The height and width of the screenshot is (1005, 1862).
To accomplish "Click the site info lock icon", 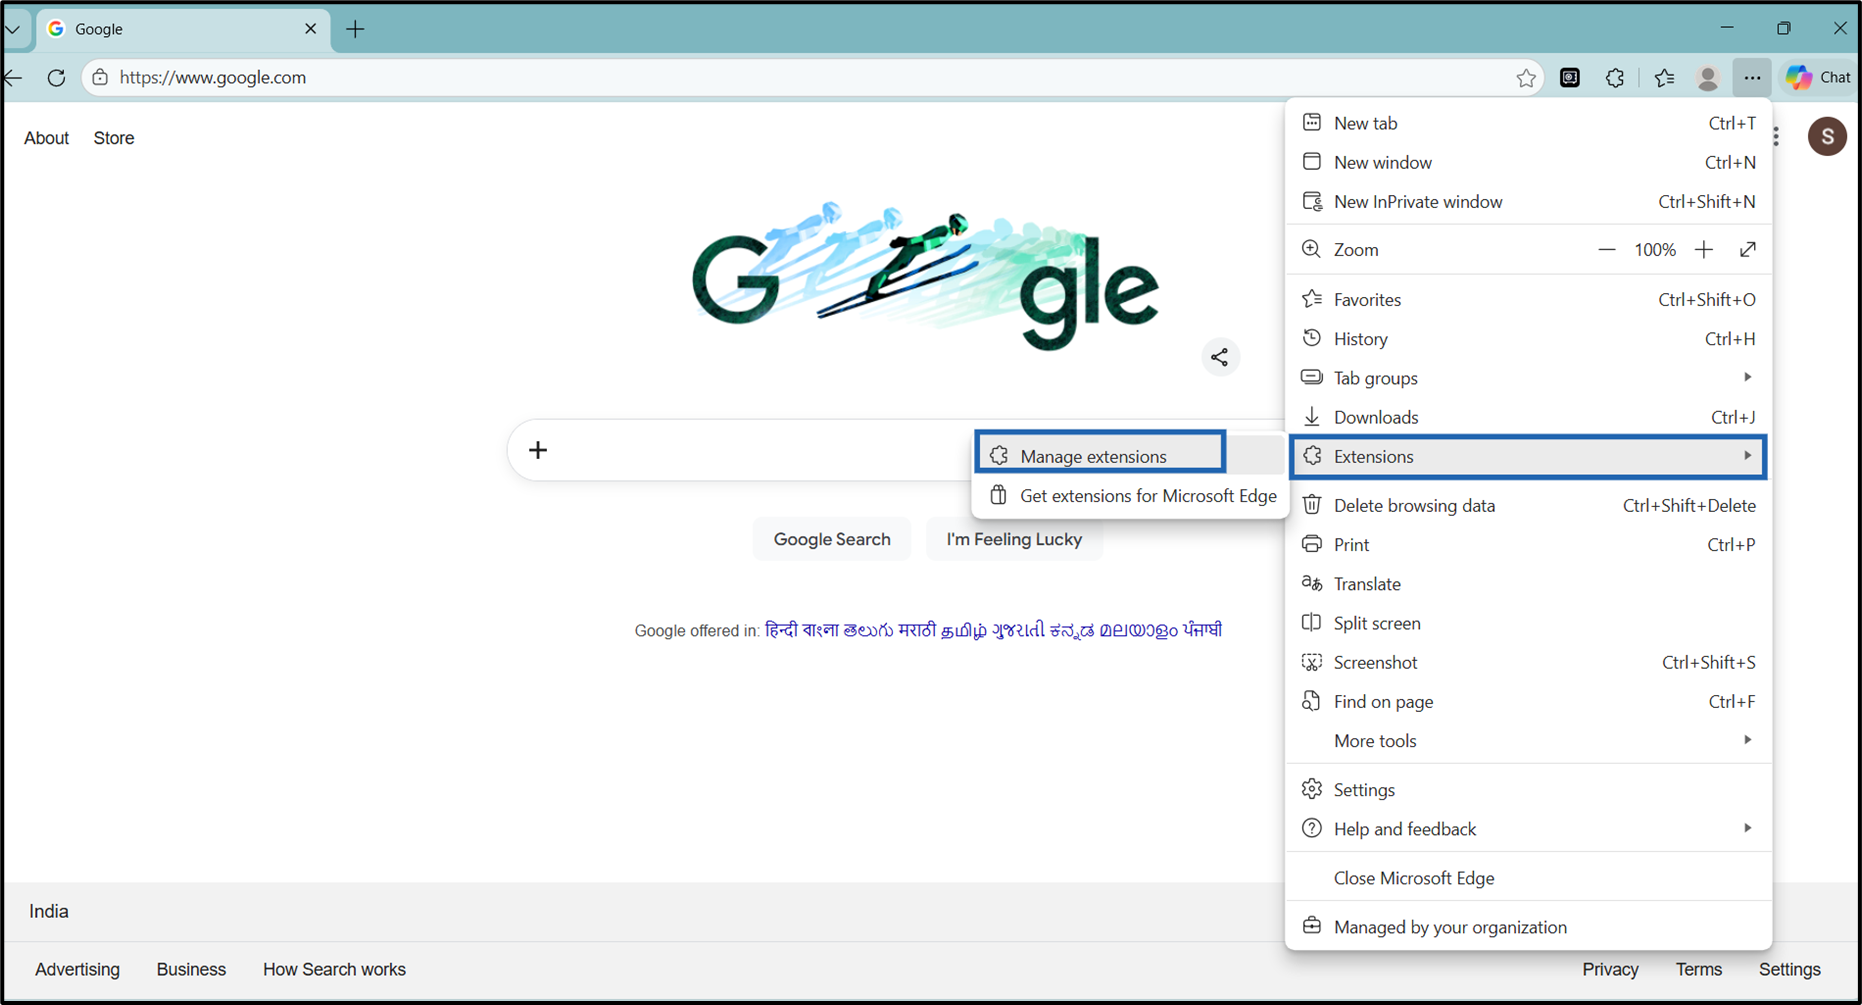I will (x=100, y=77).
